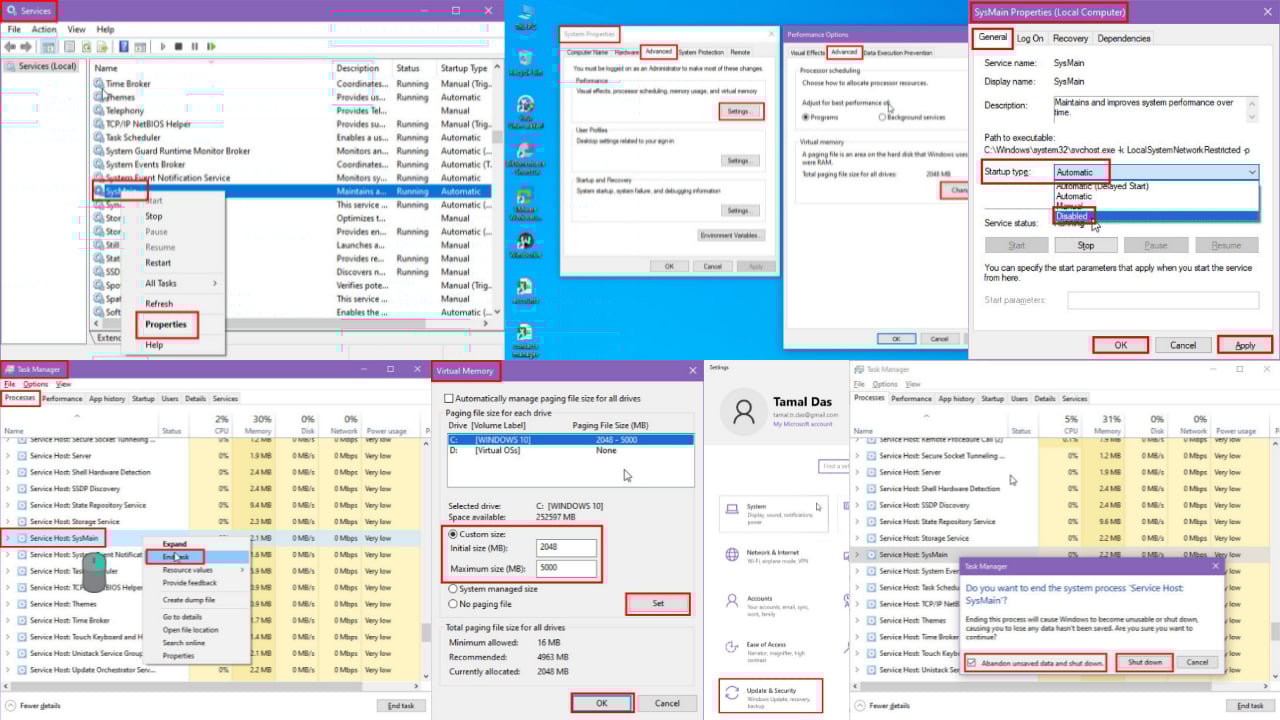Choose Properties in Services context menu
Image resolution: width=1280 pixels, height=720 pixels.
(x=166, y=324)
